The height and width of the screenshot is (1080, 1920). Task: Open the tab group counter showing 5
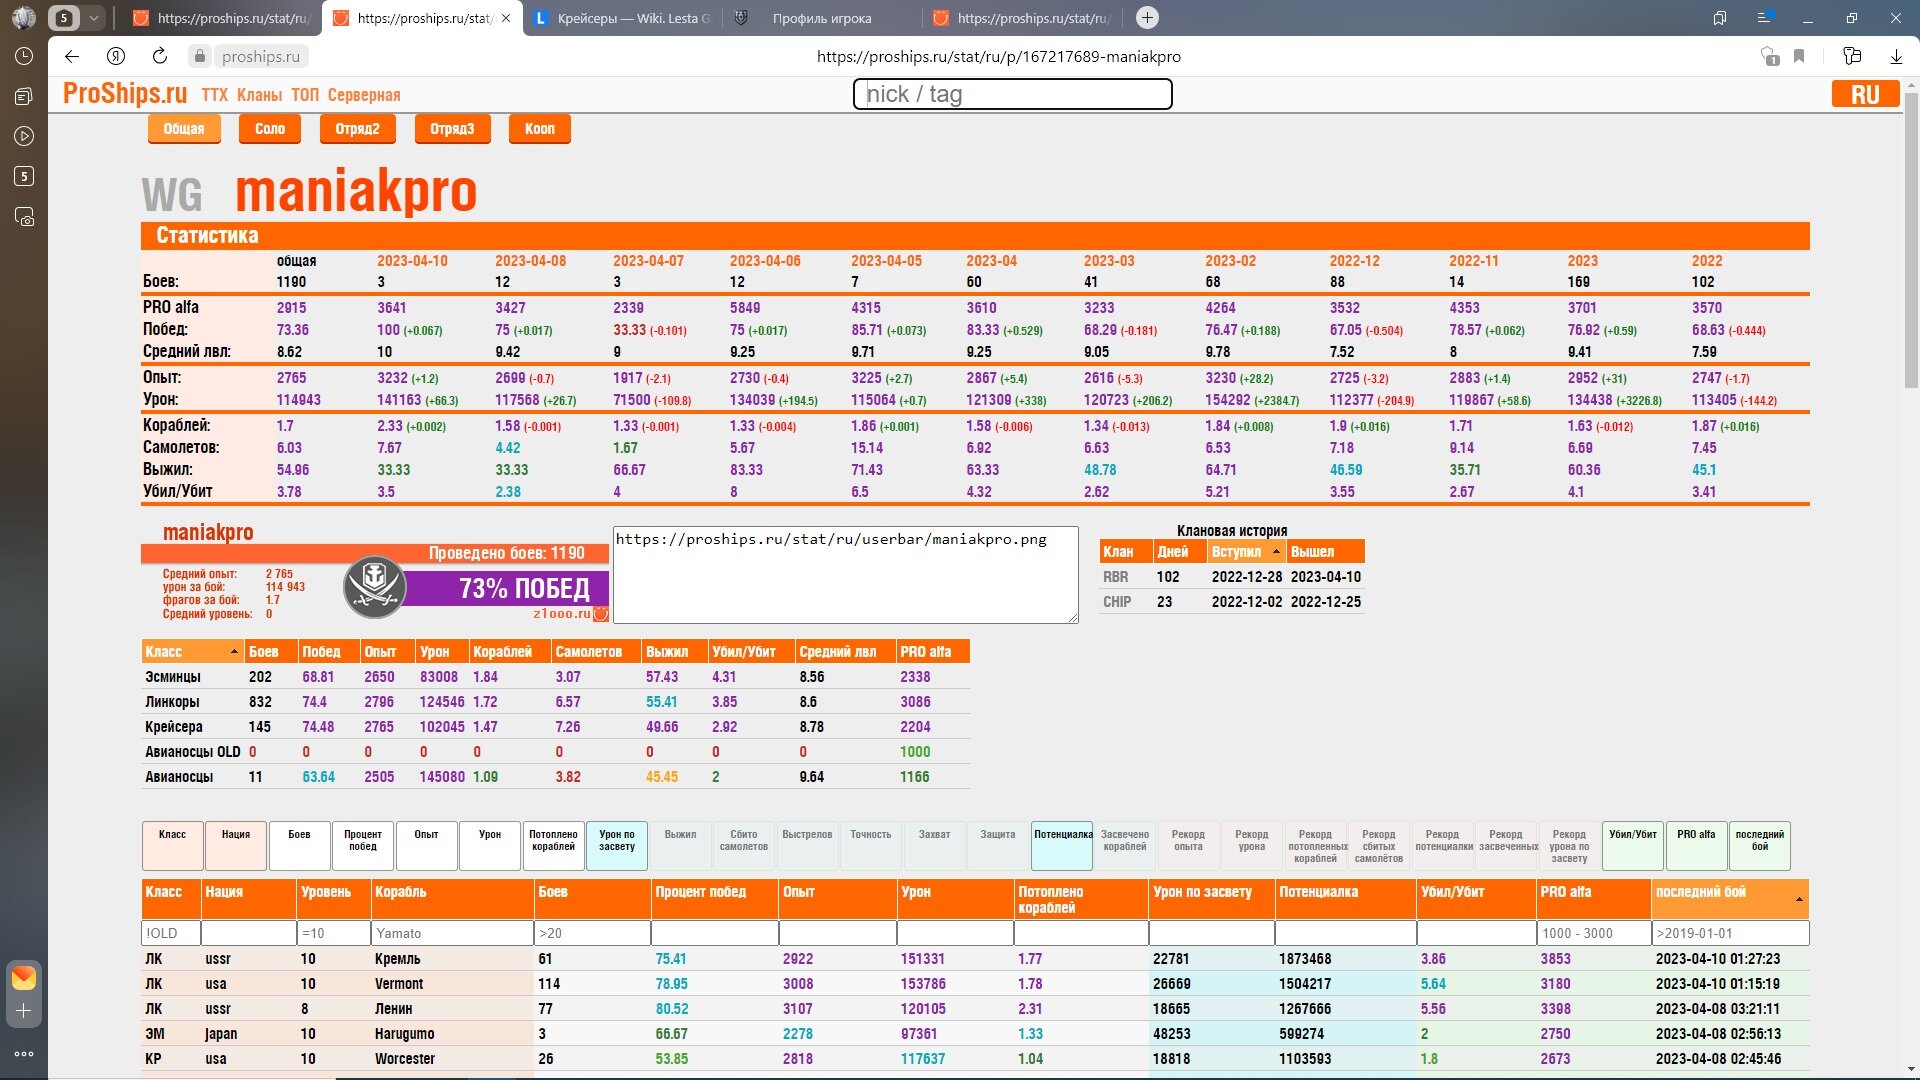coord(64,18)
